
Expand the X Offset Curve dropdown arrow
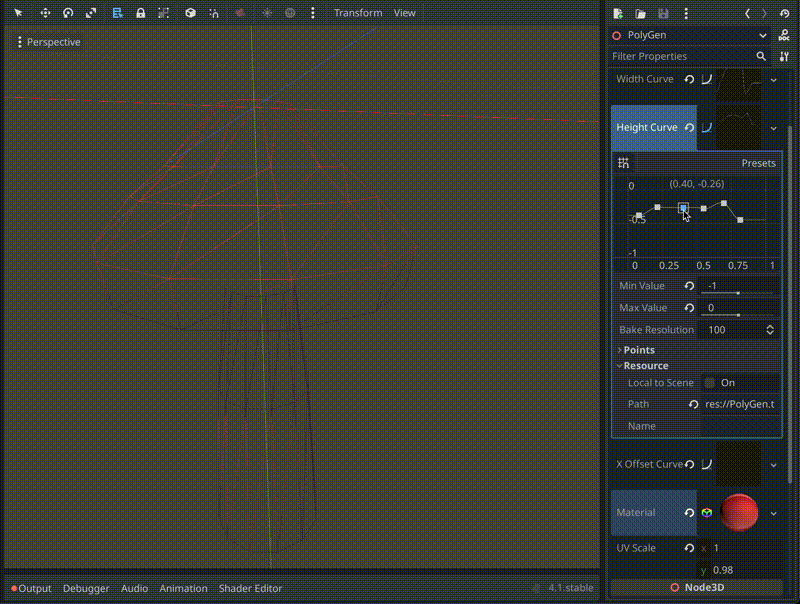[773, 465]
